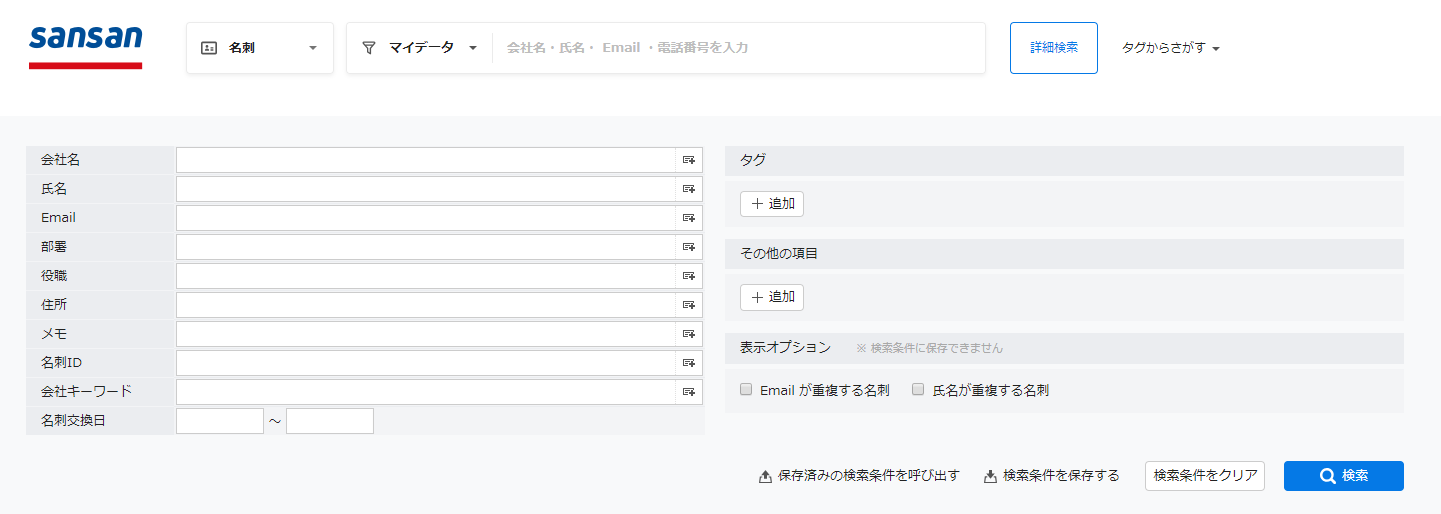Click the list icon beside 部署 field

[x=689, y=247]
